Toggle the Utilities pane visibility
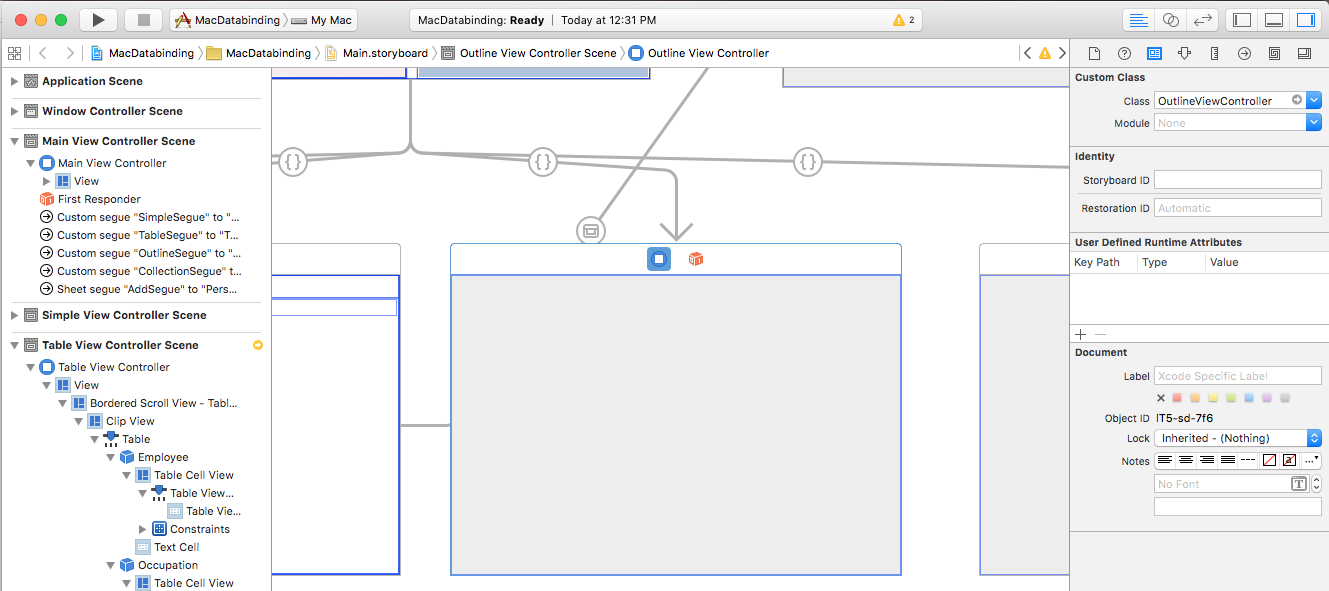This screenshot has width=1329, height=591. point(1305,20)
